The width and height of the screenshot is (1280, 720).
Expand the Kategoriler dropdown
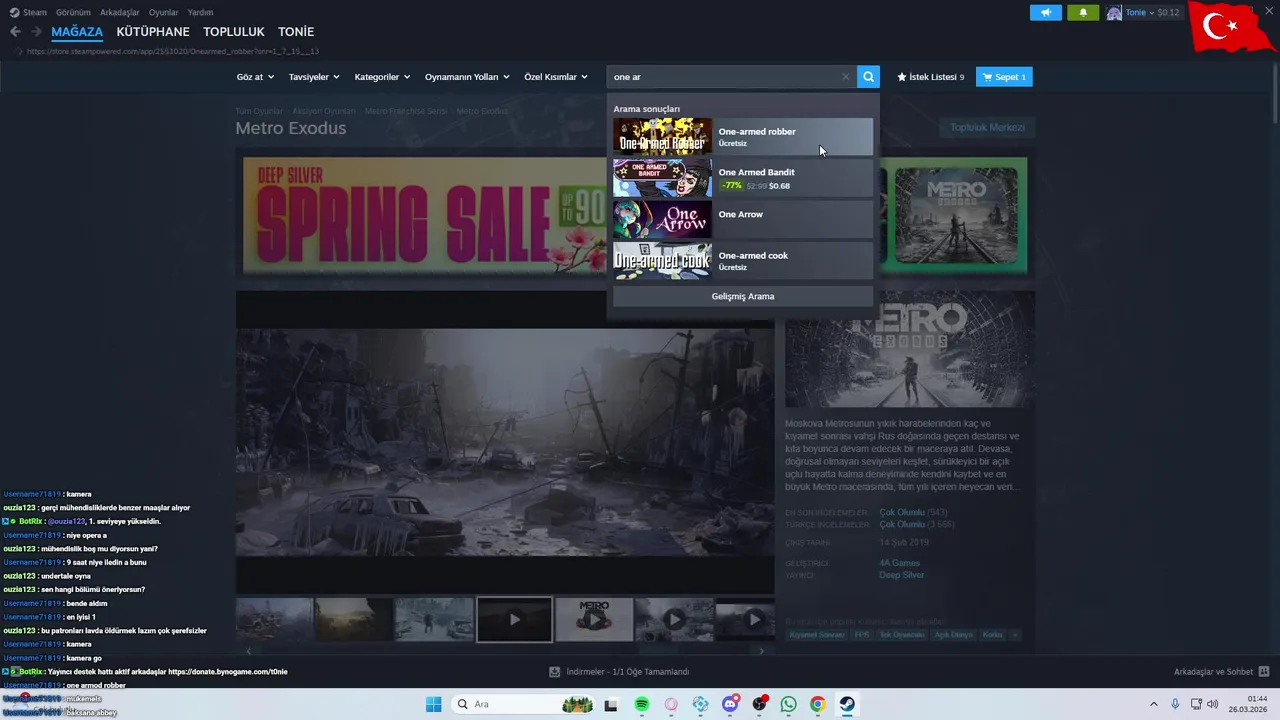[382, 77]
